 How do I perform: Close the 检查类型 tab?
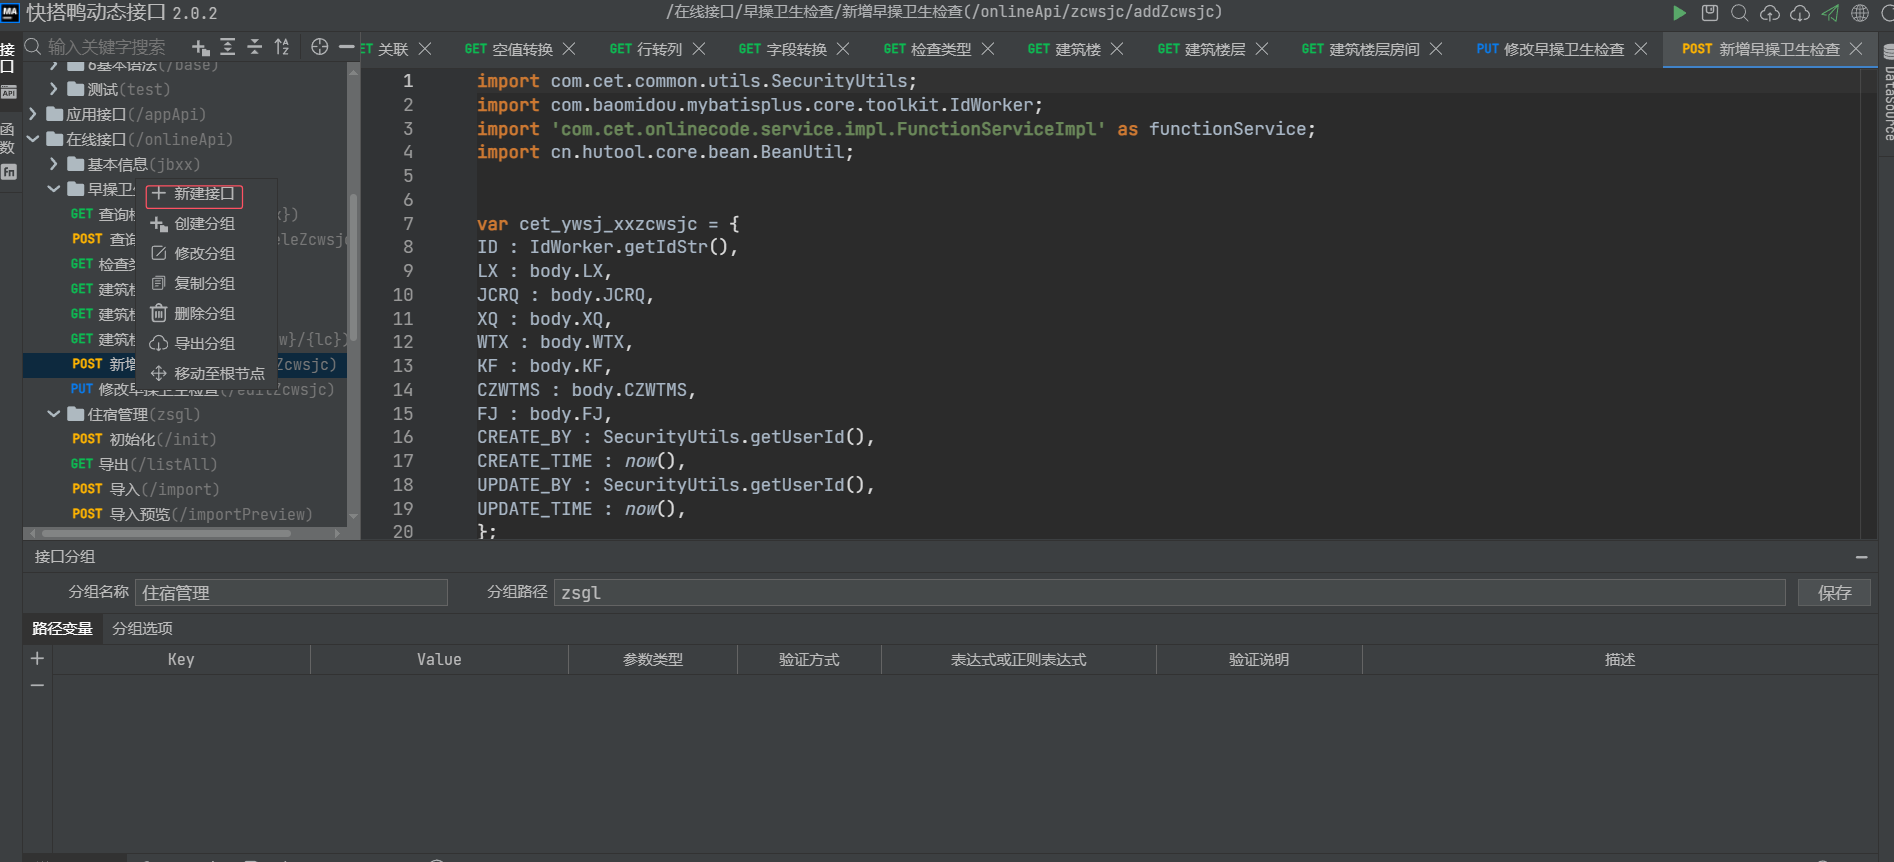[x=988, y=49]
